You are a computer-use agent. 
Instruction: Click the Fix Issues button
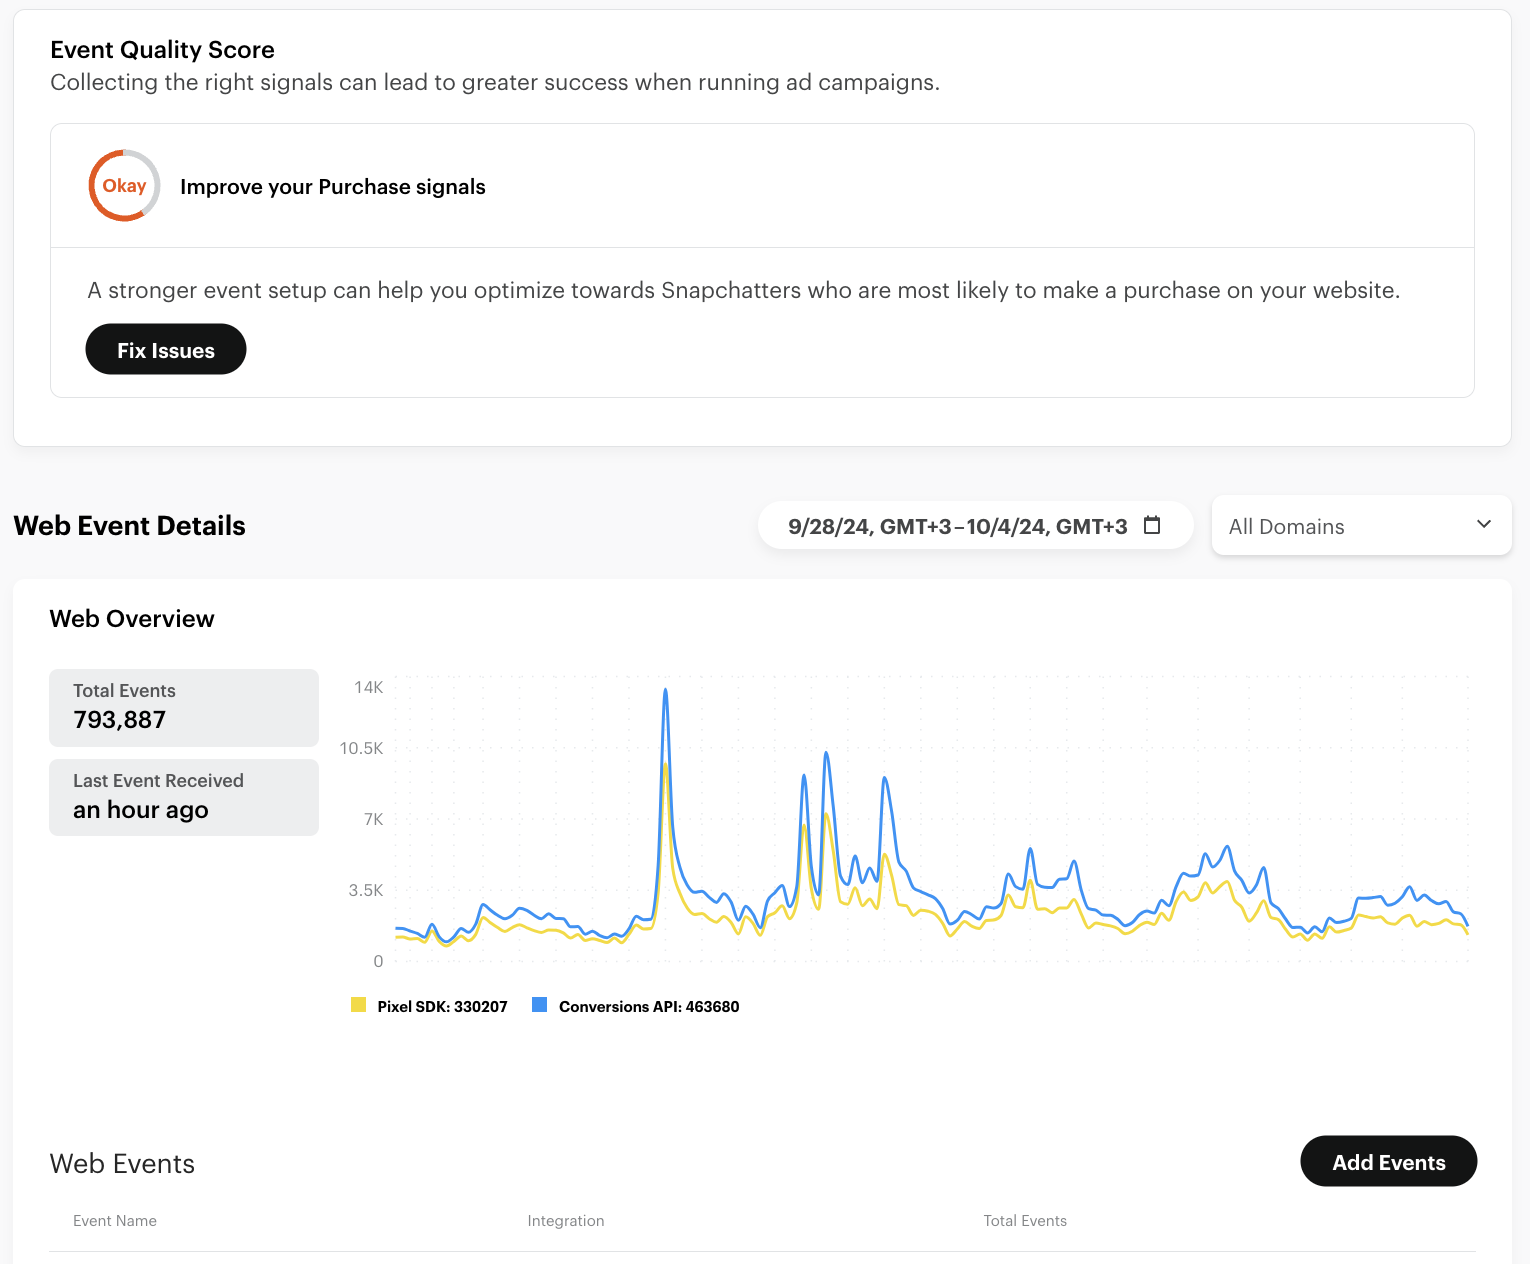pyautogui.click(x=165, y=349)
